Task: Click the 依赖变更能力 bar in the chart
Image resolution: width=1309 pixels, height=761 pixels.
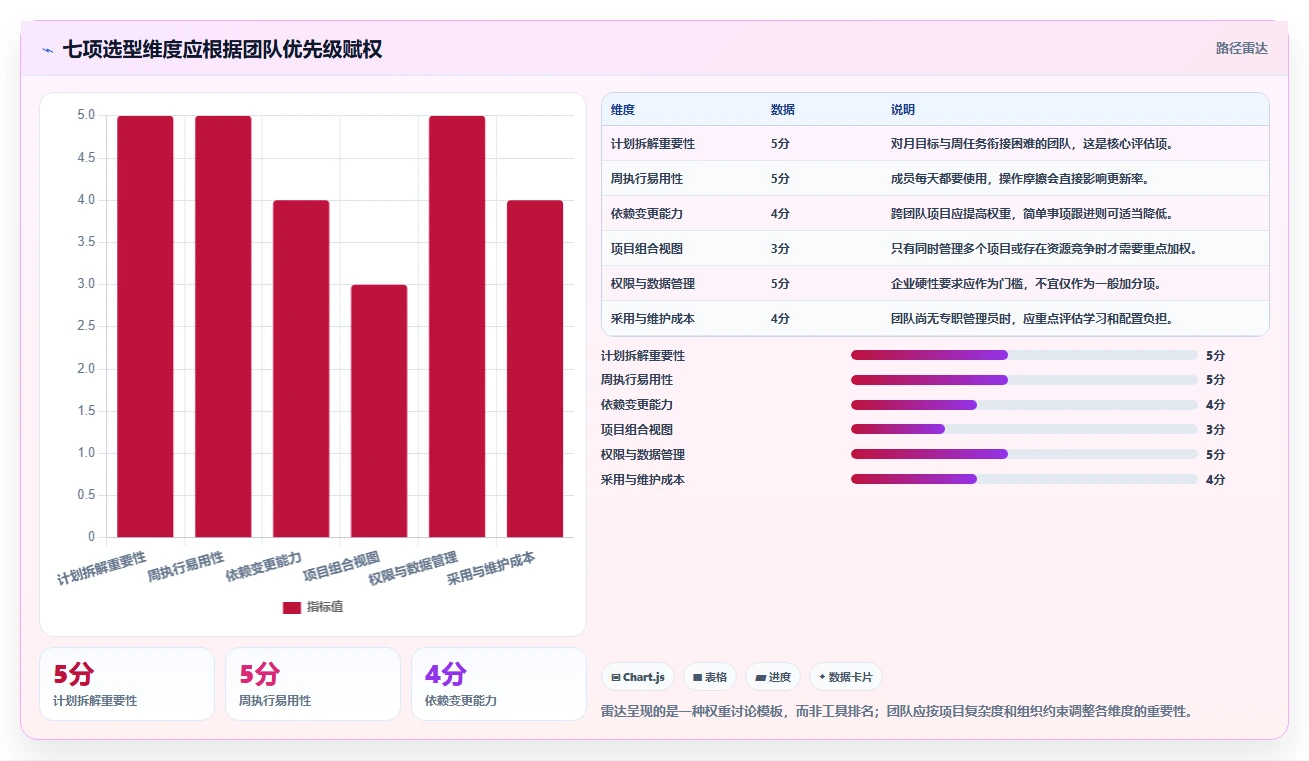Action: point(301,368)
